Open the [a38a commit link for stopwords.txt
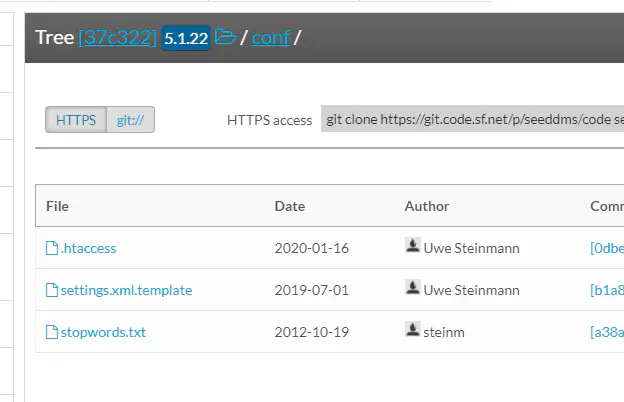The image size is (624, 402). (x=607, y=332)
